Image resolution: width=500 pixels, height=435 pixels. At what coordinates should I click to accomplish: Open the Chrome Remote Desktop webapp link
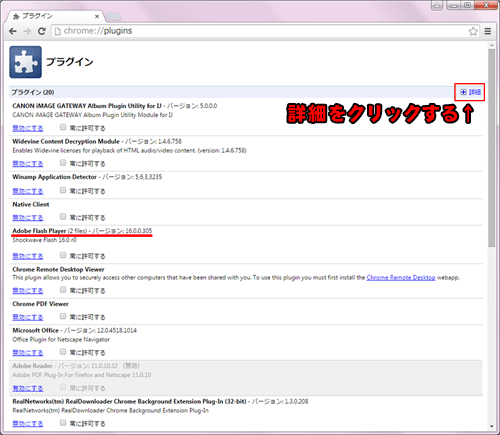click(x=401, y=278)
